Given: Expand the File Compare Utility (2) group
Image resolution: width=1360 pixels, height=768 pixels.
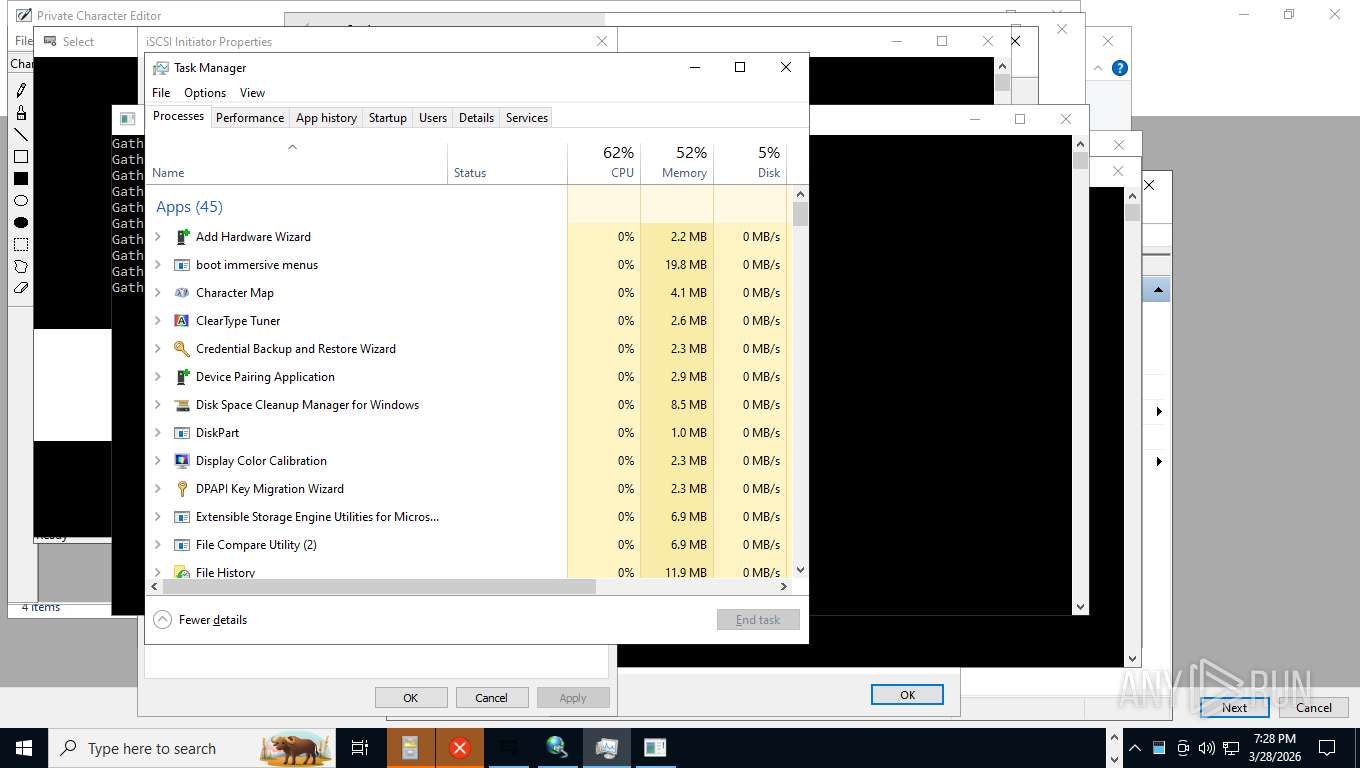Looking at the screenshot, I should (158, 545).
